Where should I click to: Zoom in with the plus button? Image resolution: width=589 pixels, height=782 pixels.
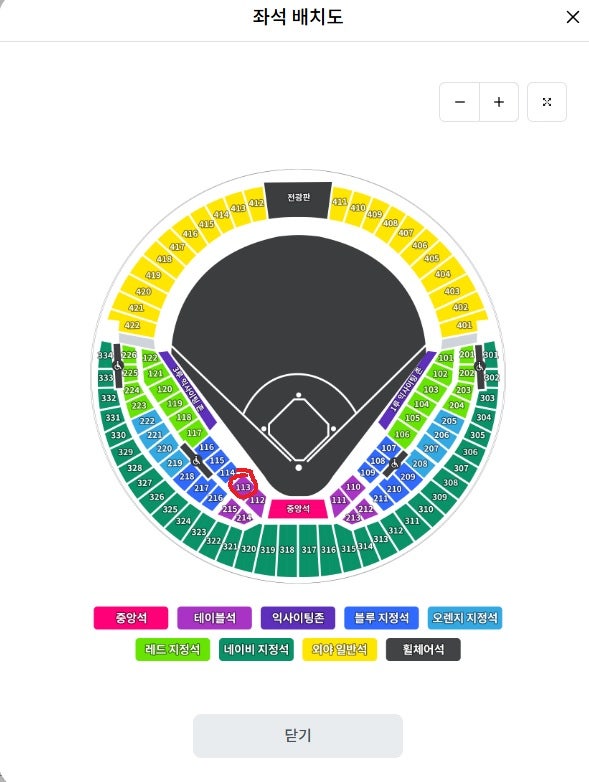pos(499,102)
